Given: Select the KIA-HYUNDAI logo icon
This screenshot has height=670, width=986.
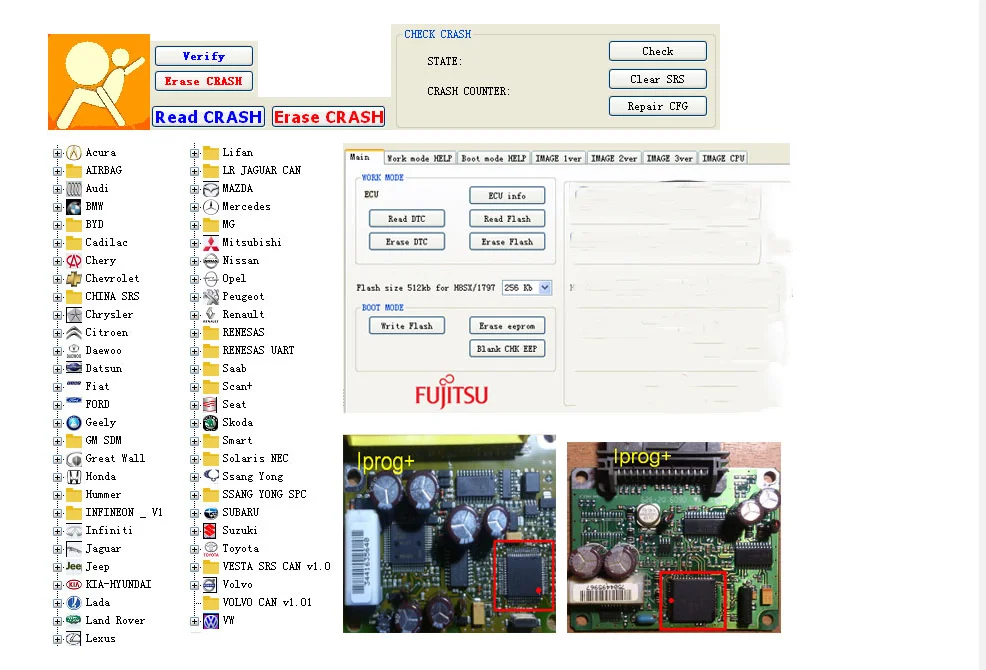Looking at the screenshot, I should tap(74, 584).
